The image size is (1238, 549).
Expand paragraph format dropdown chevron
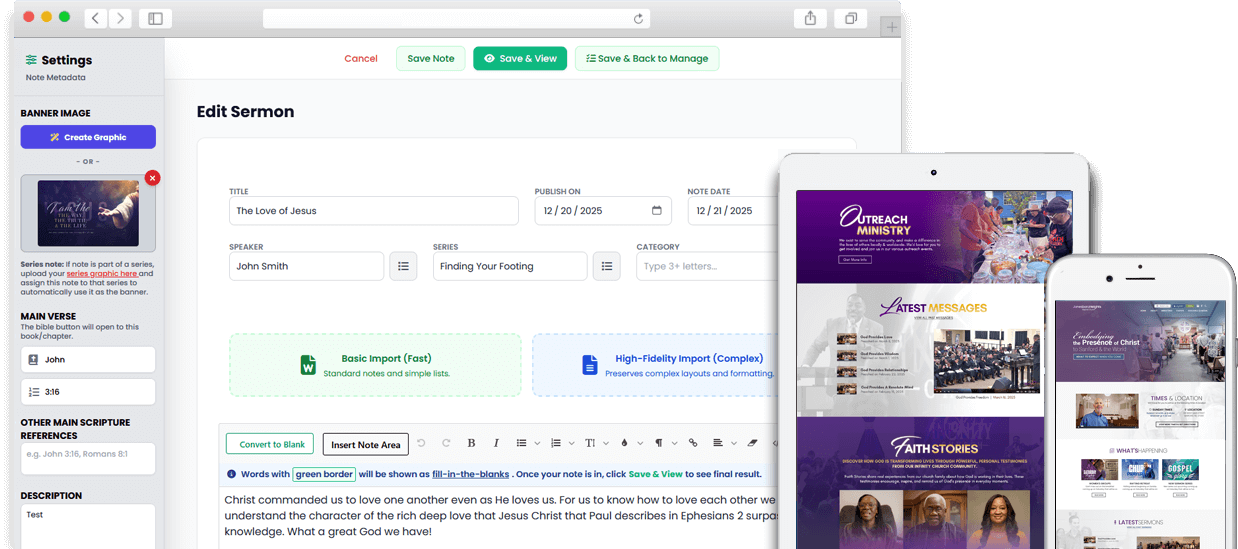(x=675, y=443)
